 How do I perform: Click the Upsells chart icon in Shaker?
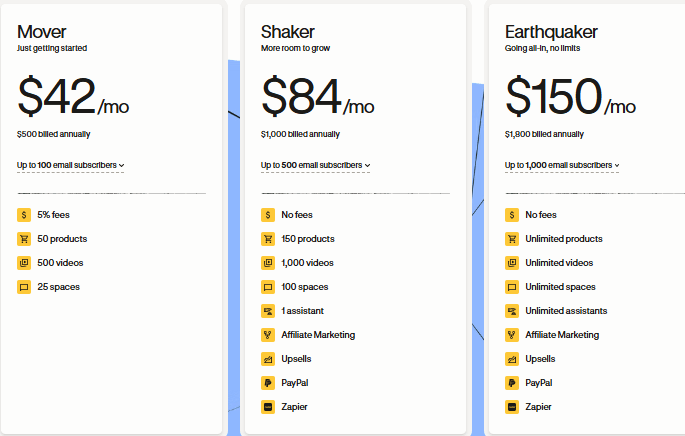coord(268,359)
